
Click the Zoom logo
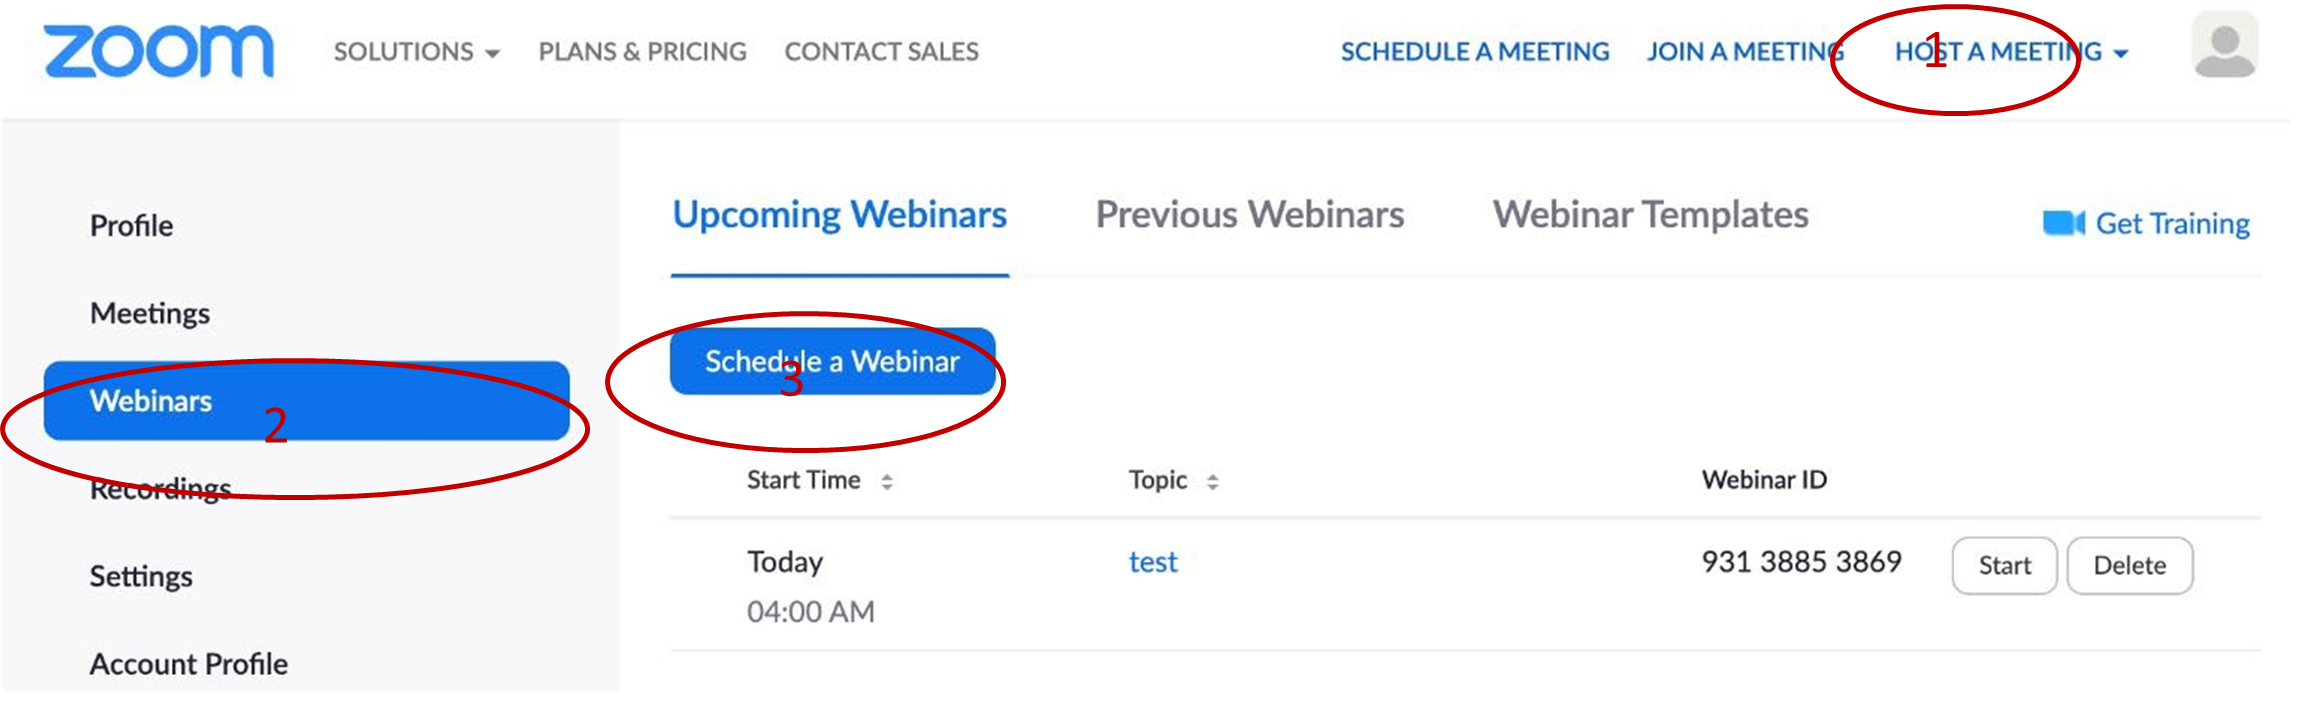pos(158,52)
